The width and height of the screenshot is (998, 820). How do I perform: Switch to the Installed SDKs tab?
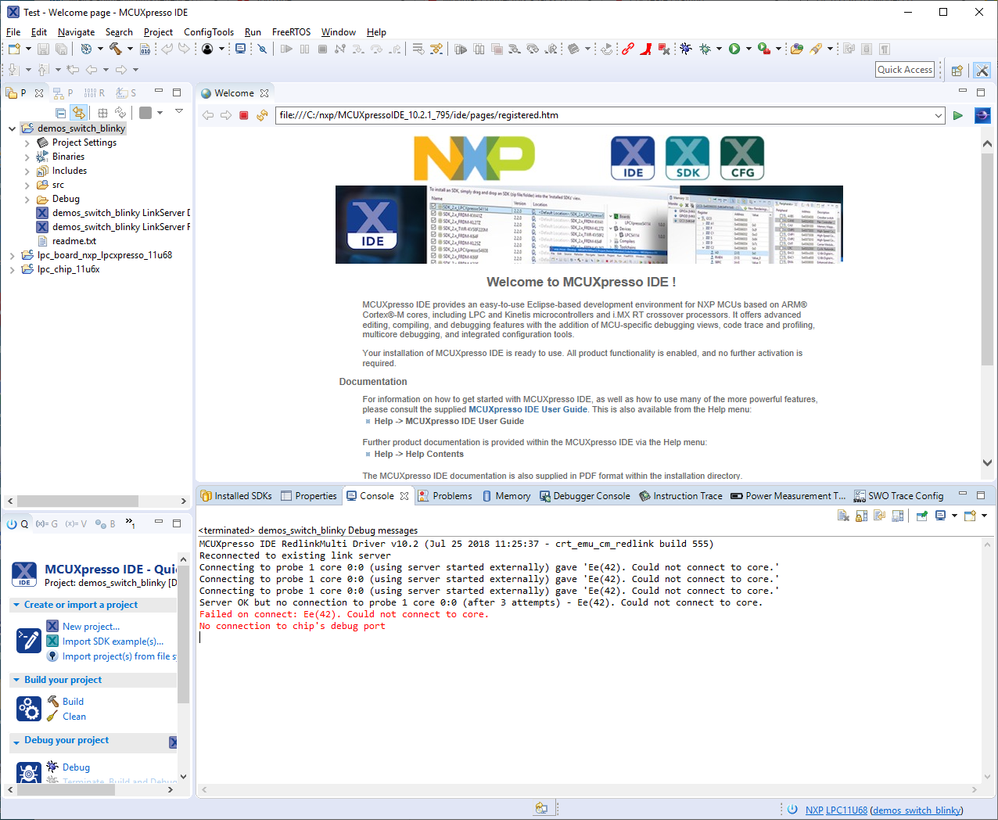(237, 496)
